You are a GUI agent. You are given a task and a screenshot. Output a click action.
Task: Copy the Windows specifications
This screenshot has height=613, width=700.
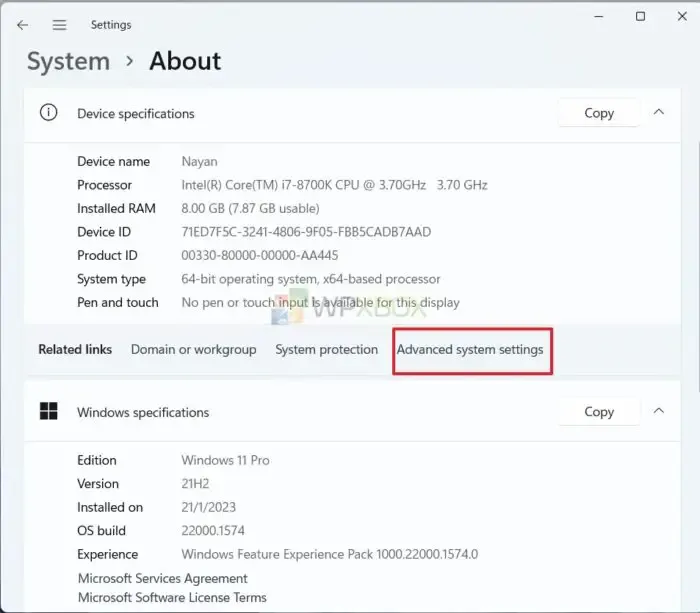coord(599,412)
